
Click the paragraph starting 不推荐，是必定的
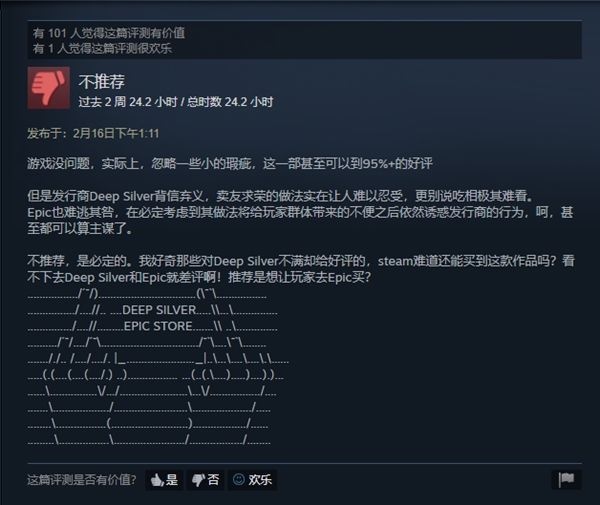301,269
